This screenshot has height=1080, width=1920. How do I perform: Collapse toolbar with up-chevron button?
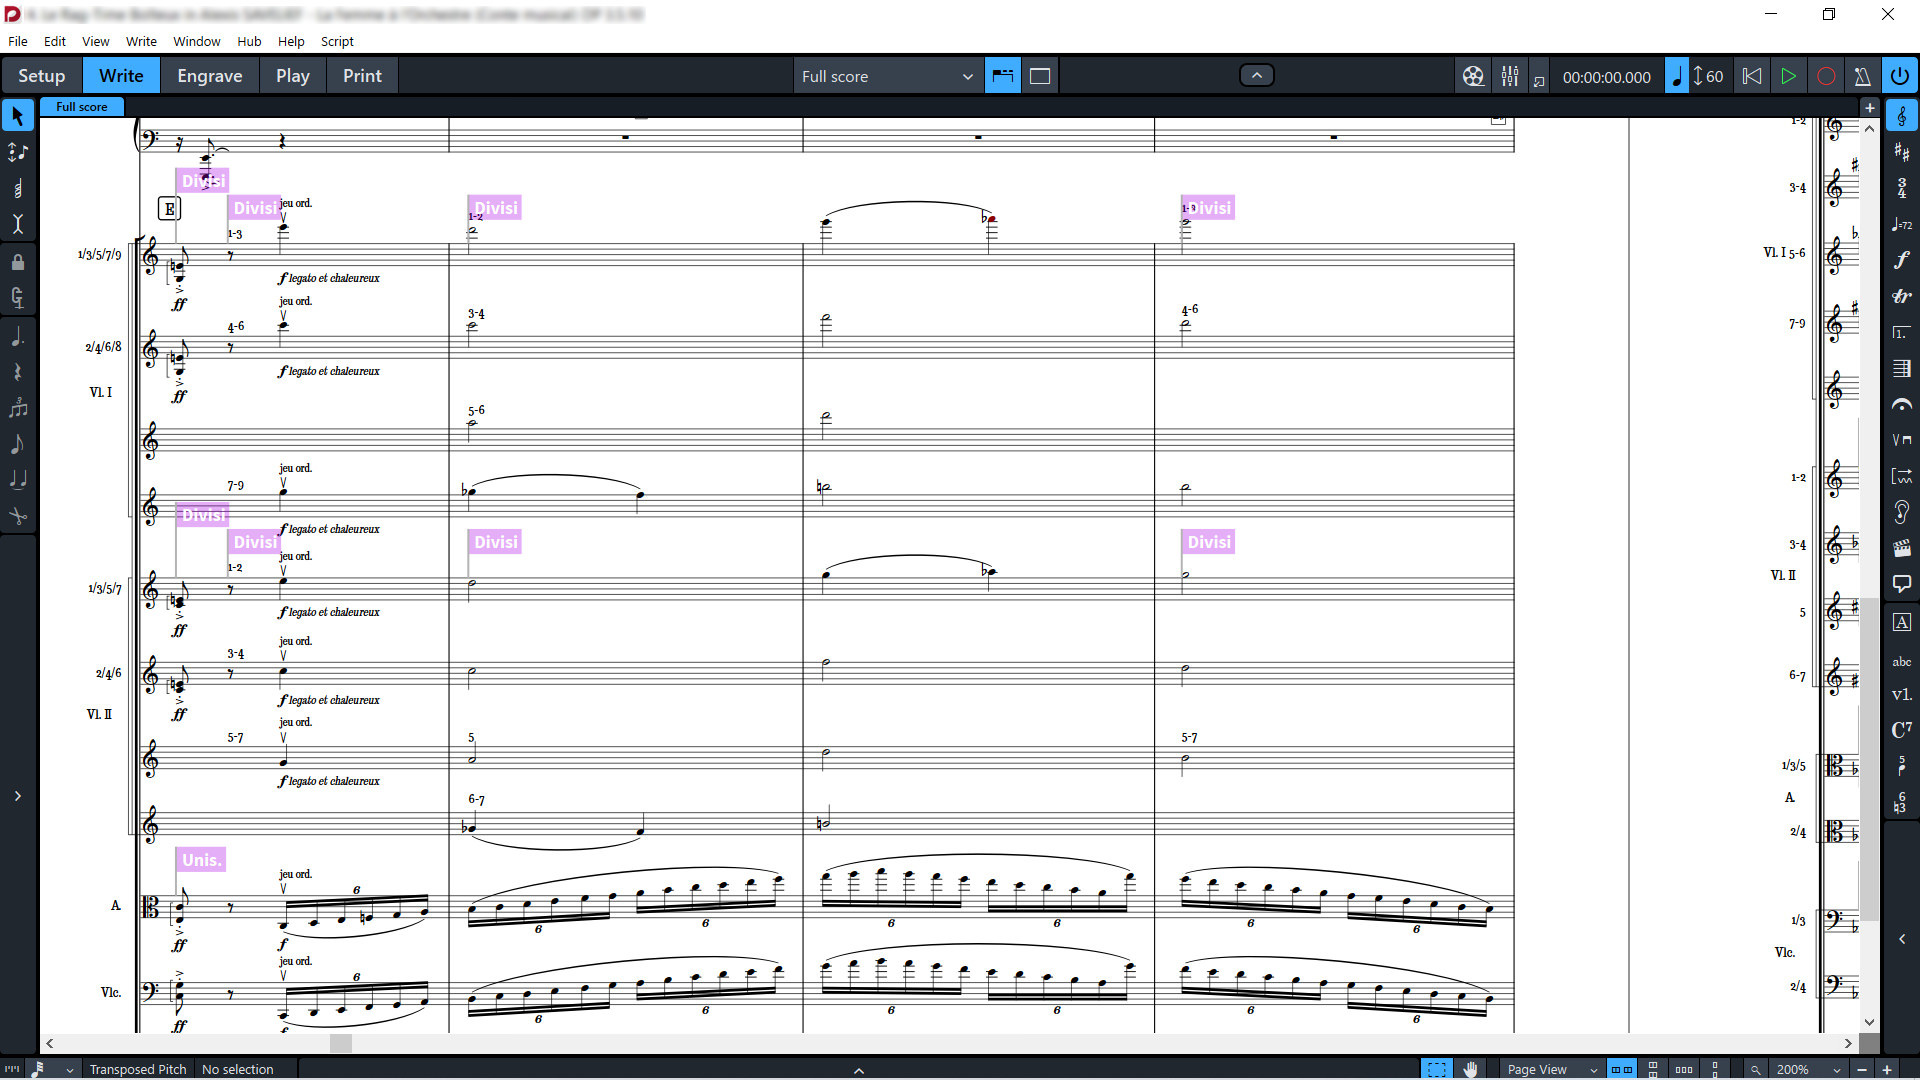(x=1257, y=75)
